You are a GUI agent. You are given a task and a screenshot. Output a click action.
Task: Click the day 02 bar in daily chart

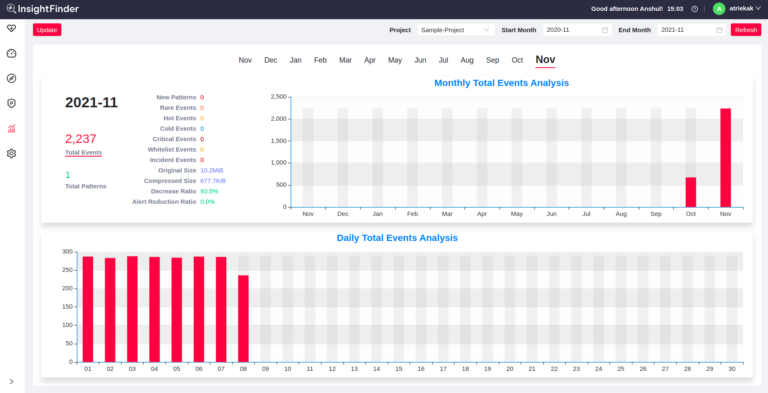[x=110, y=310]
